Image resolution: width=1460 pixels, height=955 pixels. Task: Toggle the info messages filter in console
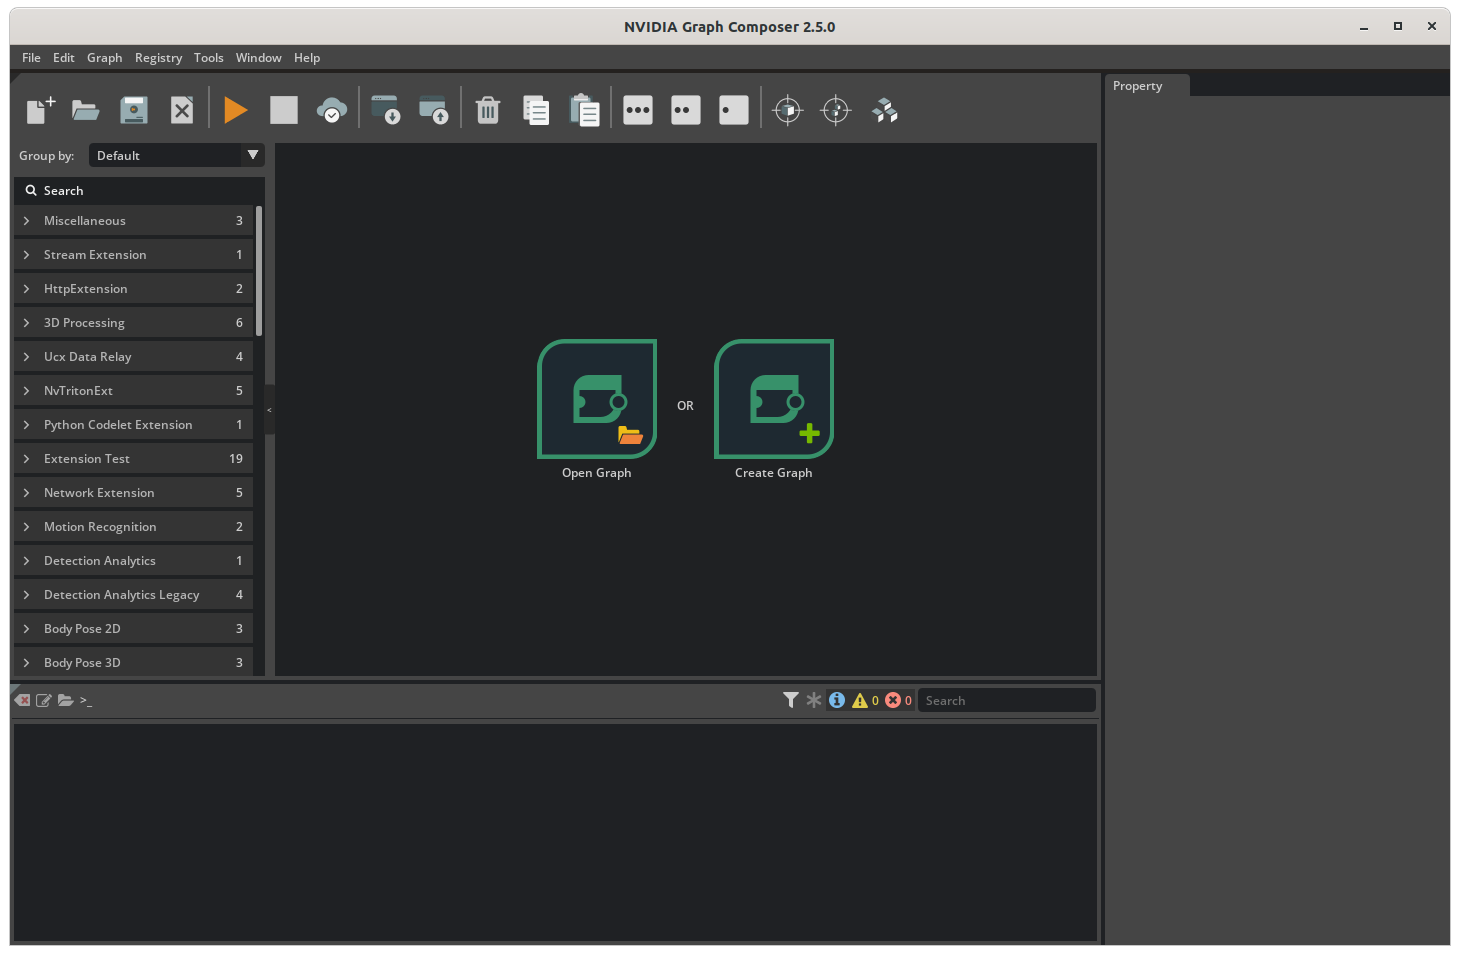[x=837, y=700]
